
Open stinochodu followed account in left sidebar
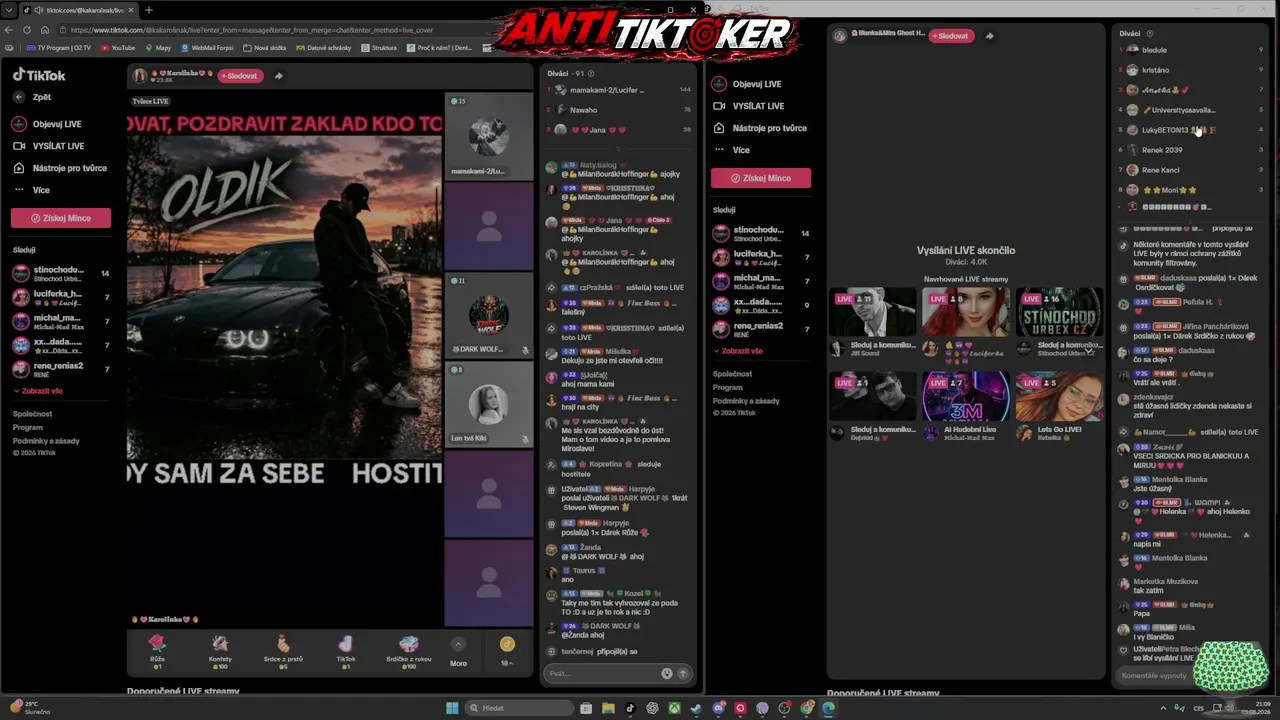[x=61, y=273]
